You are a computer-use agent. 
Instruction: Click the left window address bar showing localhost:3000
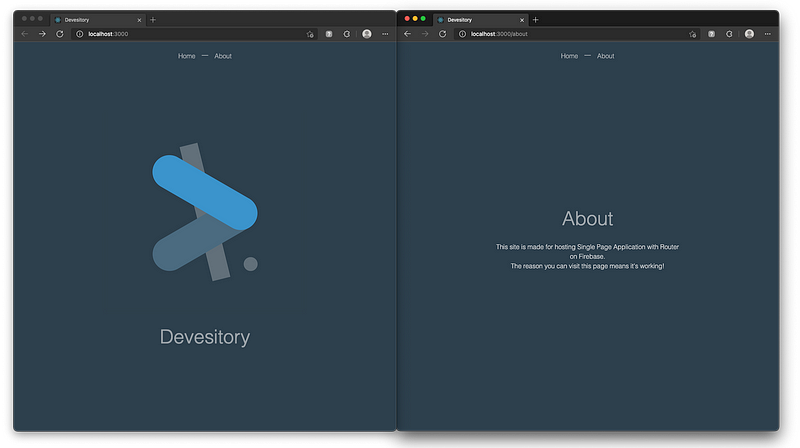tap(194, 34)
